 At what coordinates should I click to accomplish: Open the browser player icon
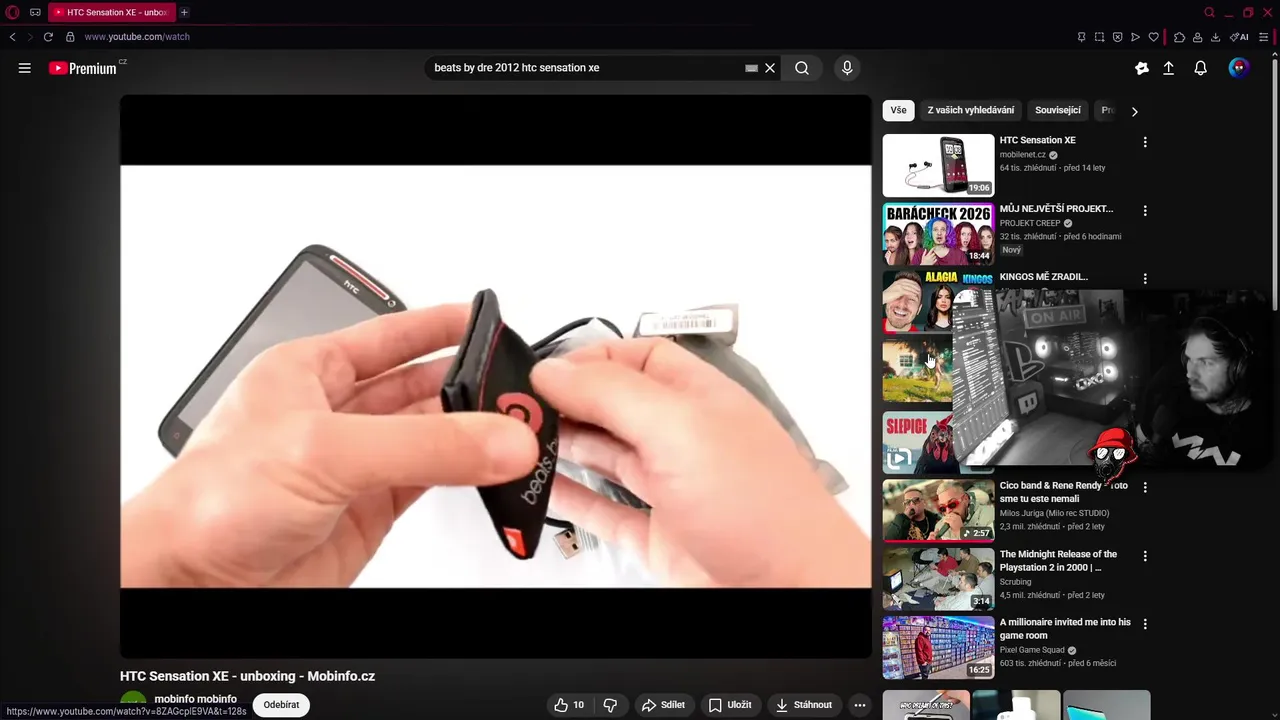(1135, 37)
